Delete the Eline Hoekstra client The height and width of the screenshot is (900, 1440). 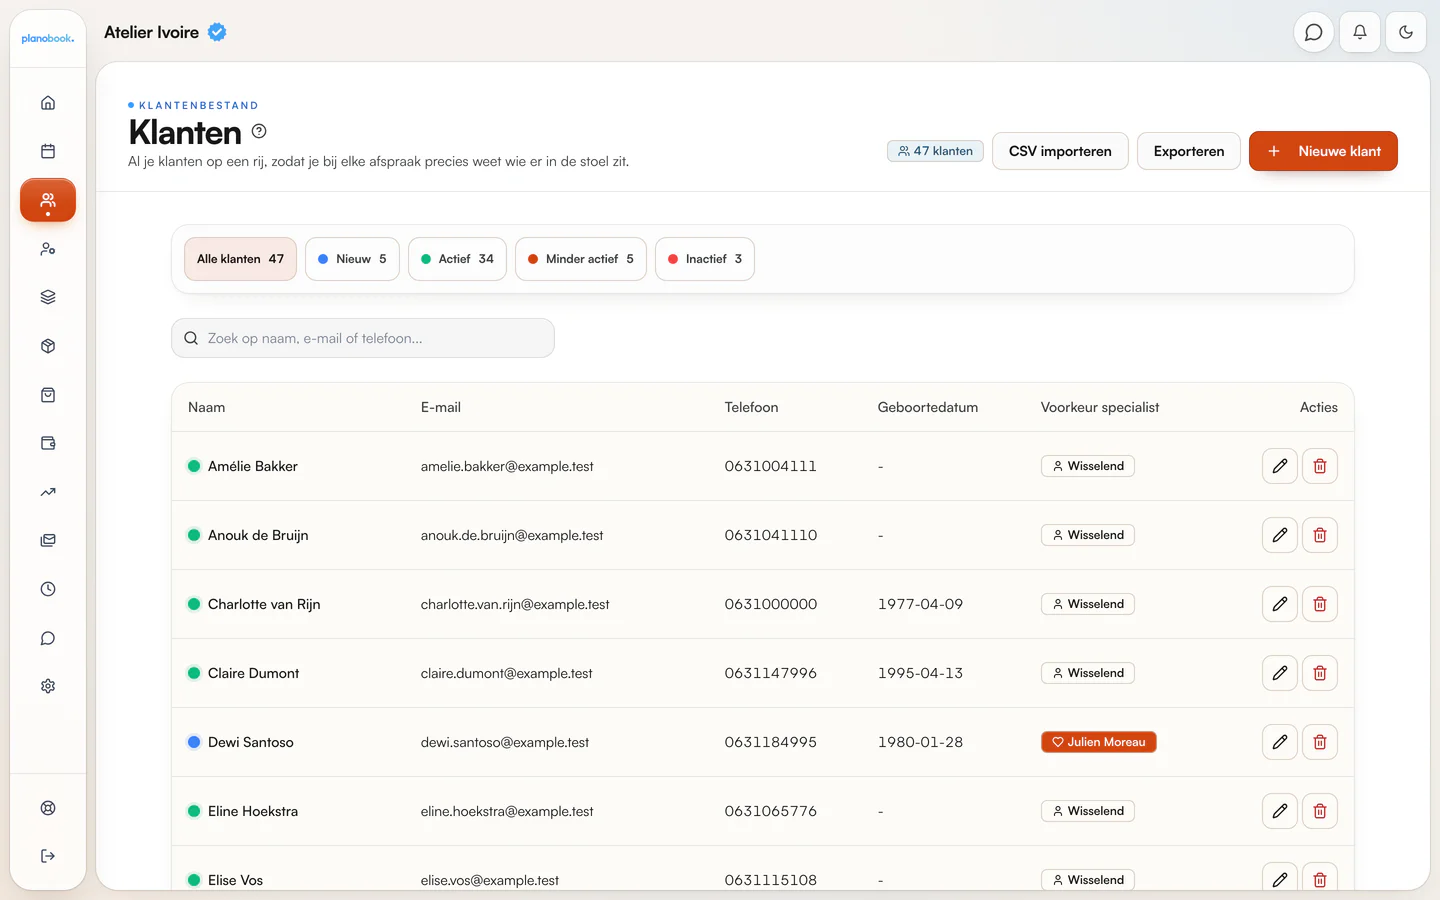(1320, 811)
